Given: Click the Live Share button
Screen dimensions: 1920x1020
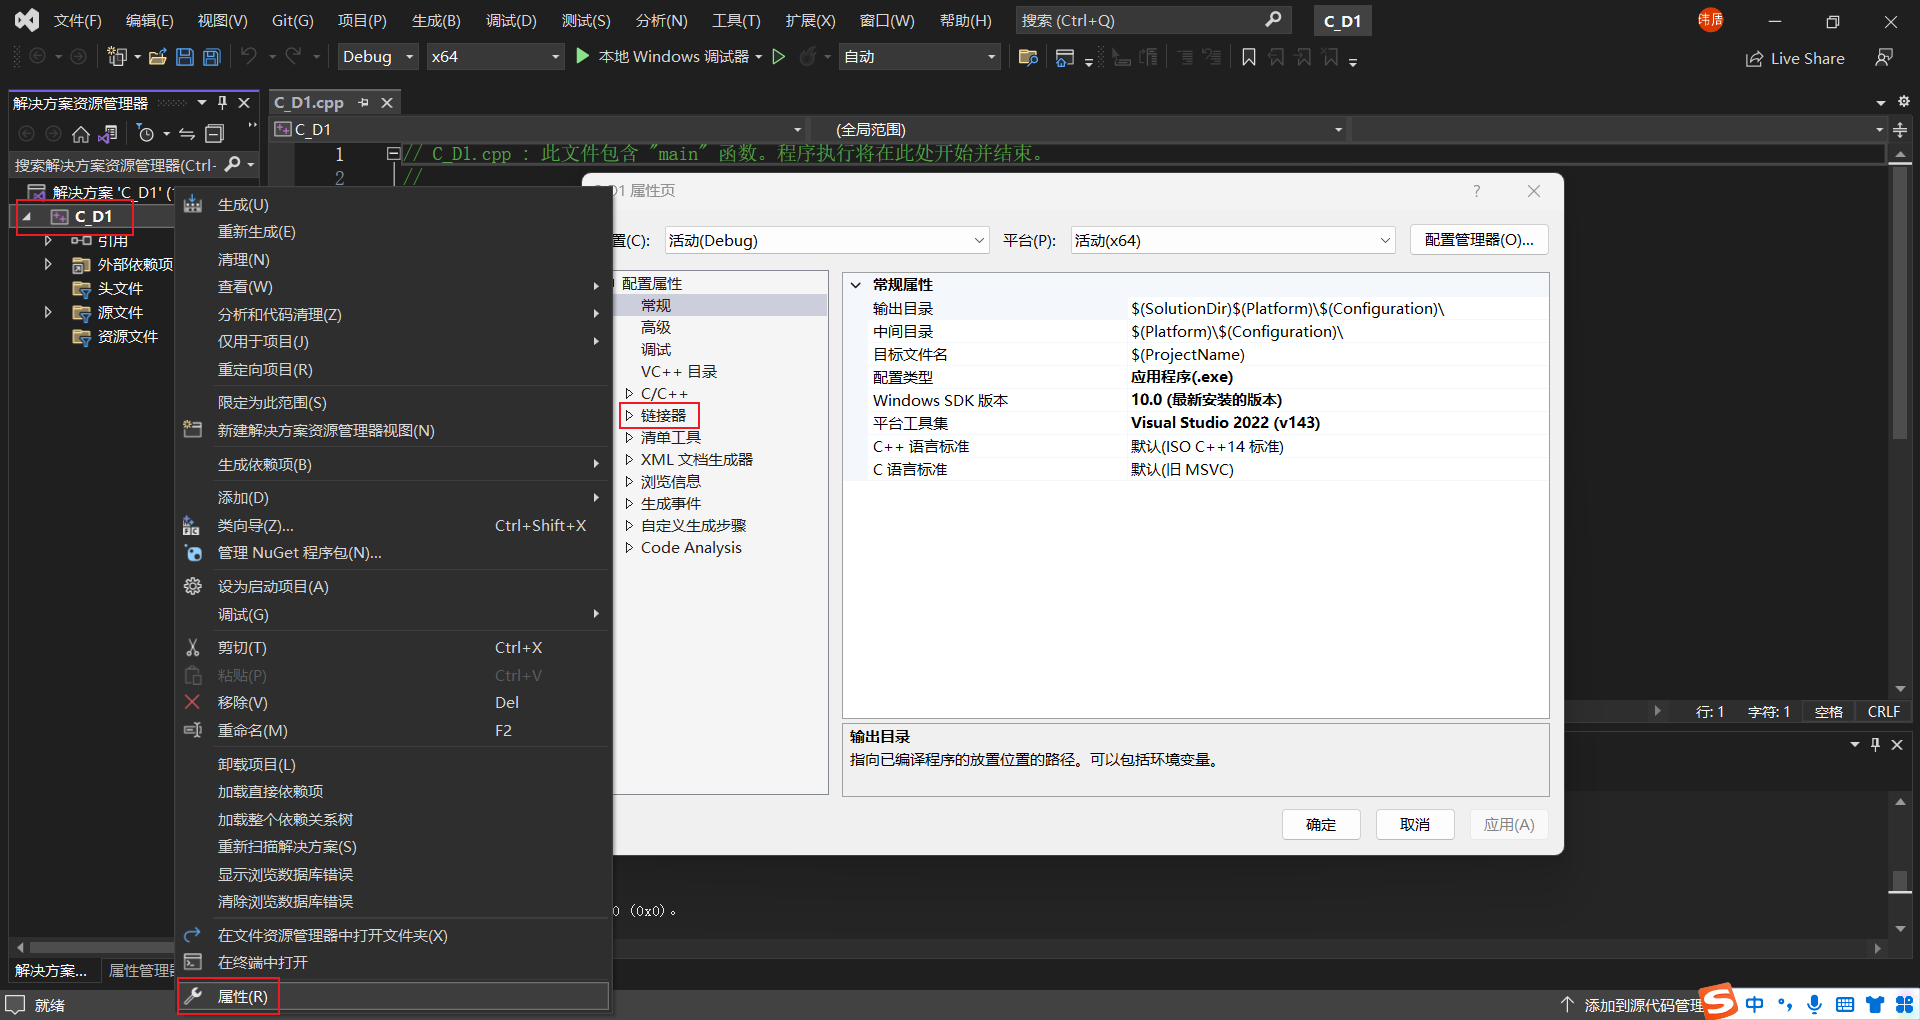Looking at the screenshot, I should click(x=1795, y=58).
